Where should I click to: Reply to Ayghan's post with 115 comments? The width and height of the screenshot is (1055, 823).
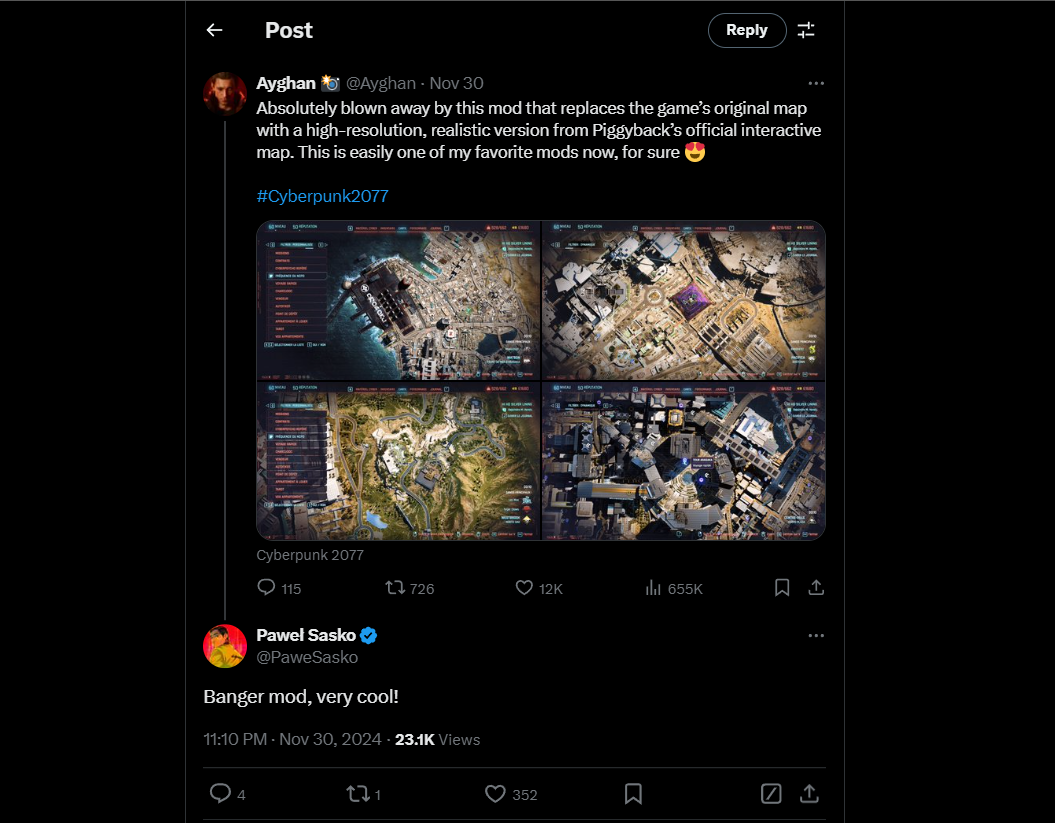coord(267,588)
